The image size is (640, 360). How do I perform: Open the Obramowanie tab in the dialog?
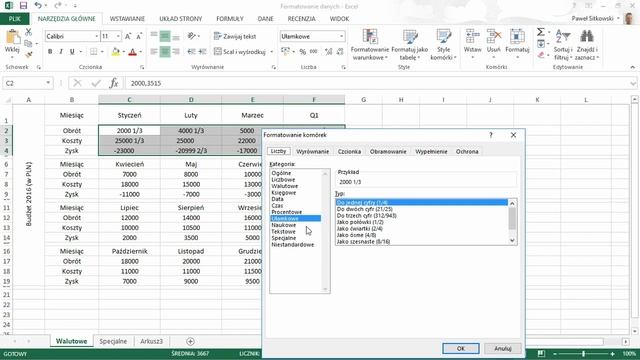[388, 151]
